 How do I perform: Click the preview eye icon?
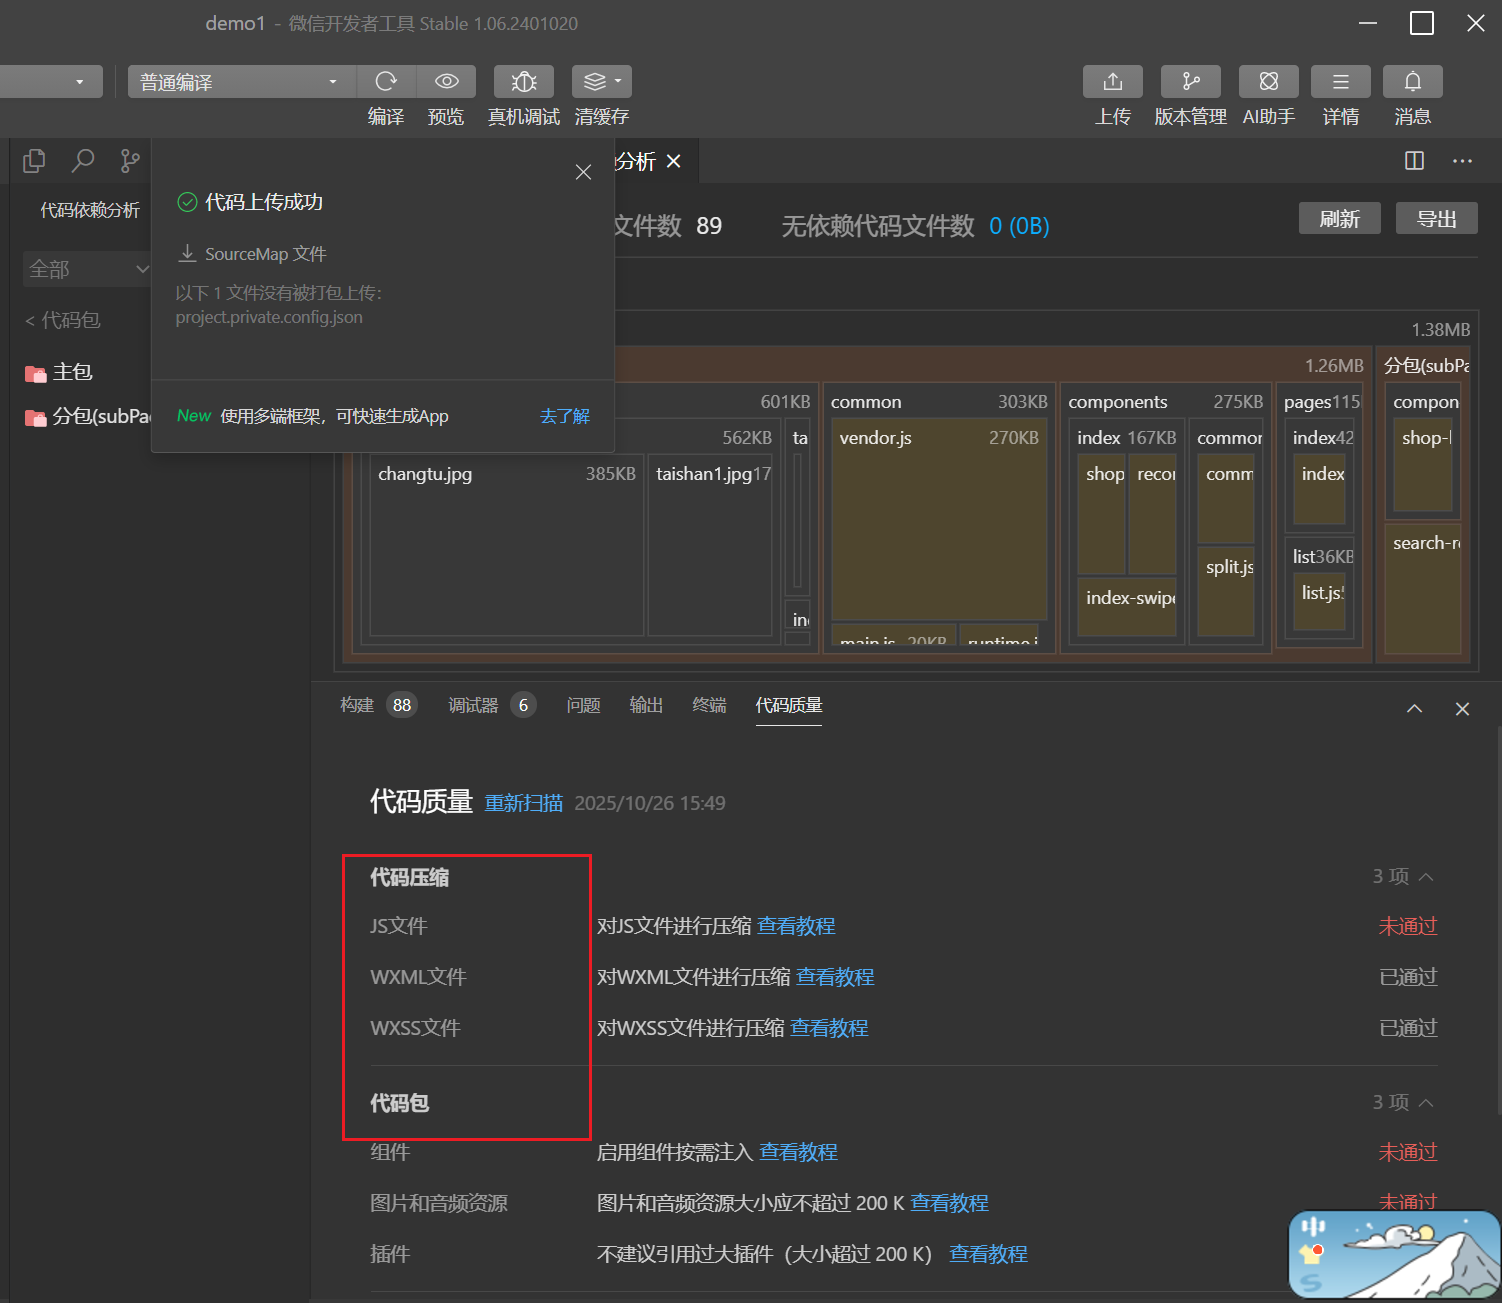[446, 82]
